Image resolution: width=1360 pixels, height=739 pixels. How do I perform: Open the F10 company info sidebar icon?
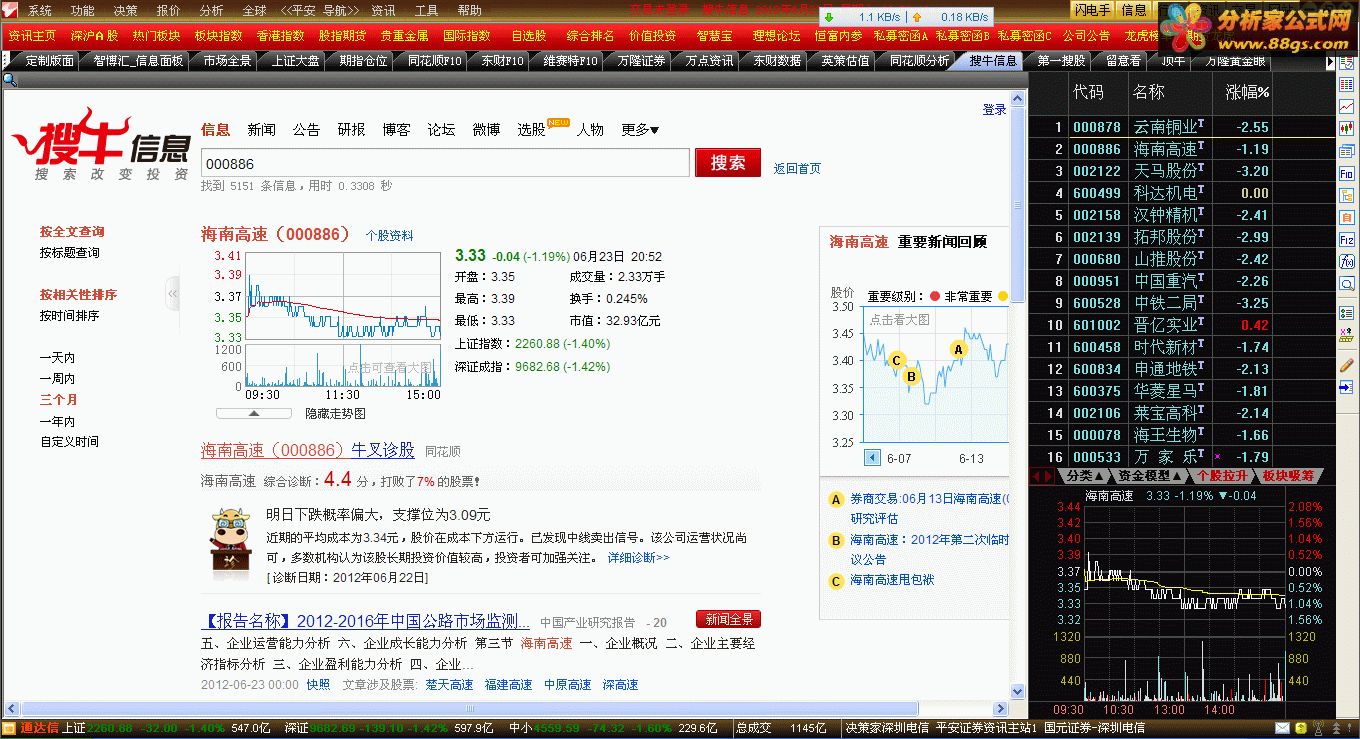[1346, 174]
